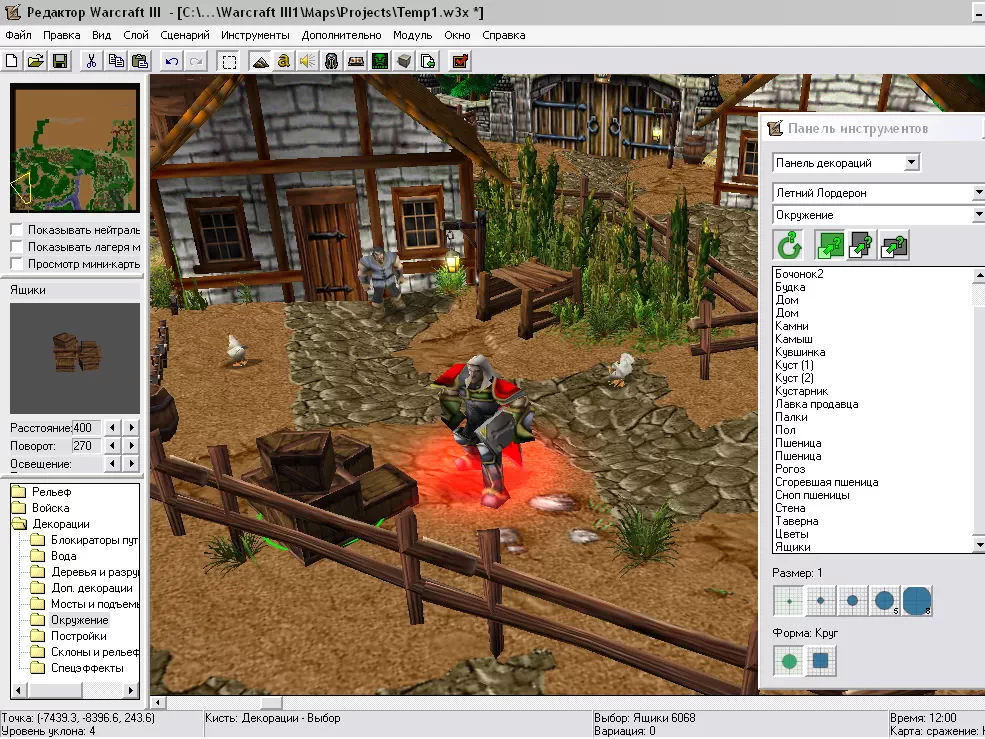The width and height of the screenshot is (985, 739).
Task: Open the Sound editor speaker icon
Action: coord(308,61)
